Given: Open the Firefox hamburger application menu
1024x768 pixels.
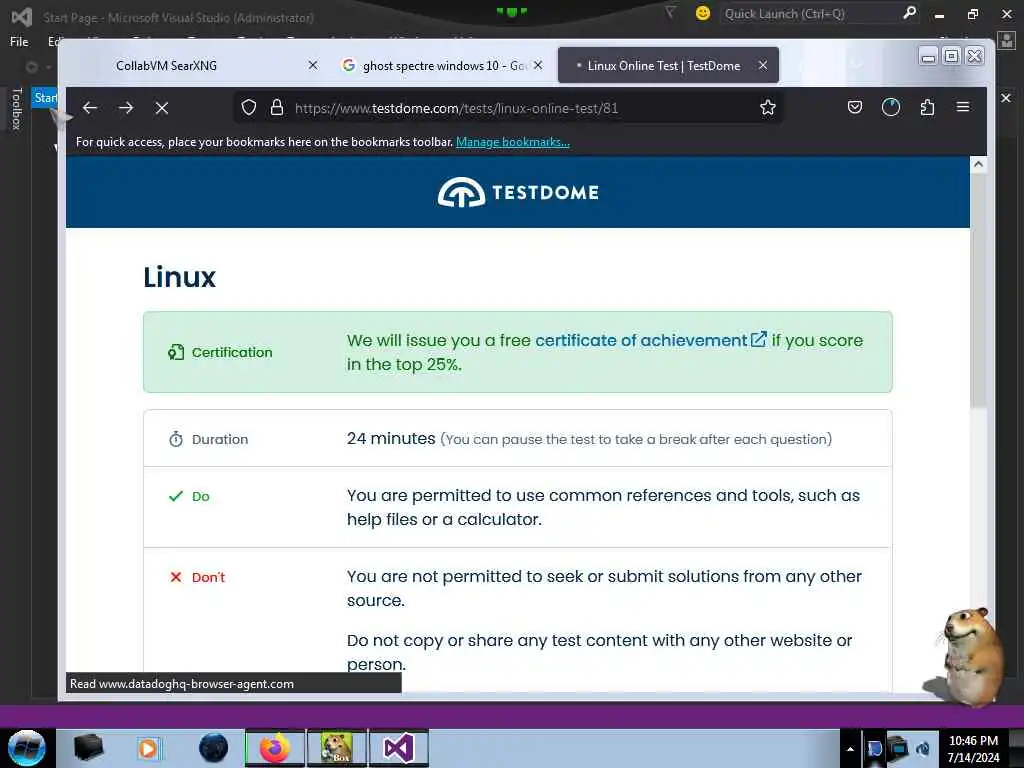Looking at the screenshot, I should (x=963, y=107).
